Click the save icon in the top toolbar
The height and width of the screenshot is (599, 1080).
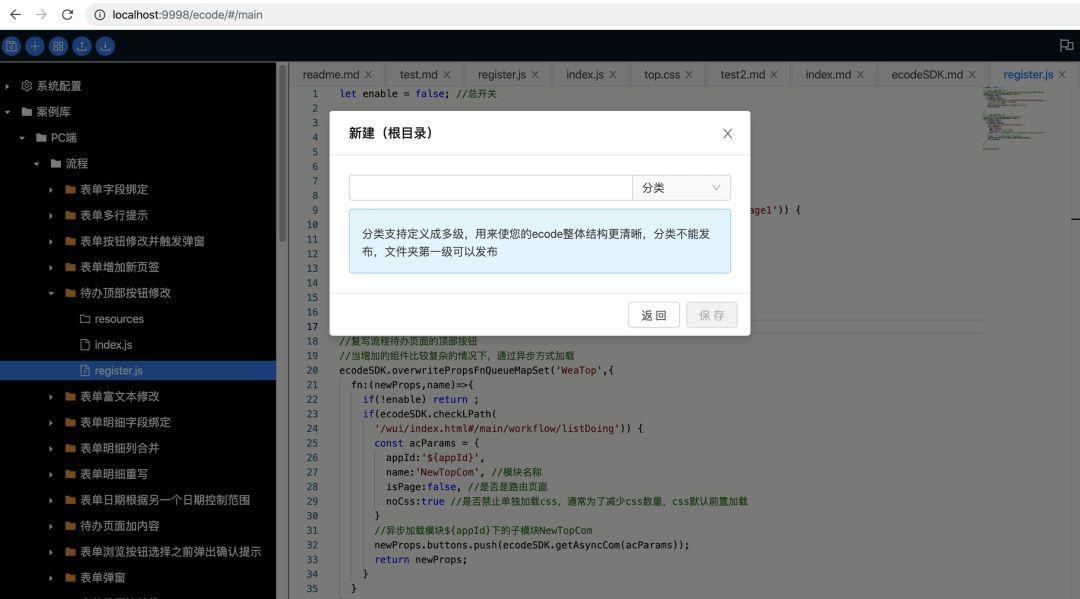[x=11, y=45]
